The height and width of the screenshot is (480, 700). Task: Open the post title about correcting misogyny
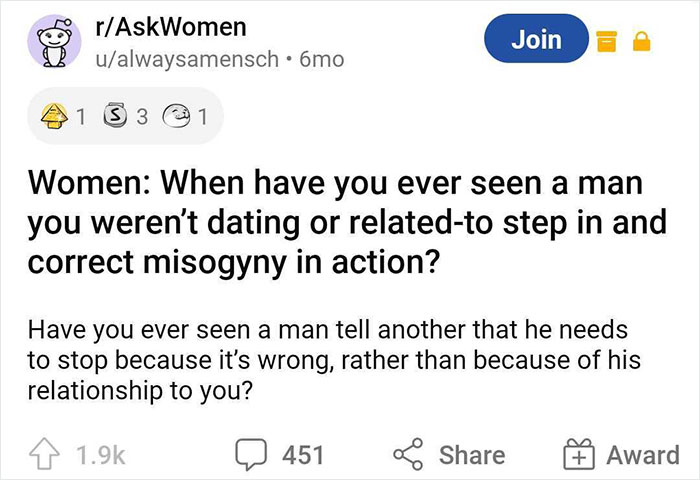[346, 220]
